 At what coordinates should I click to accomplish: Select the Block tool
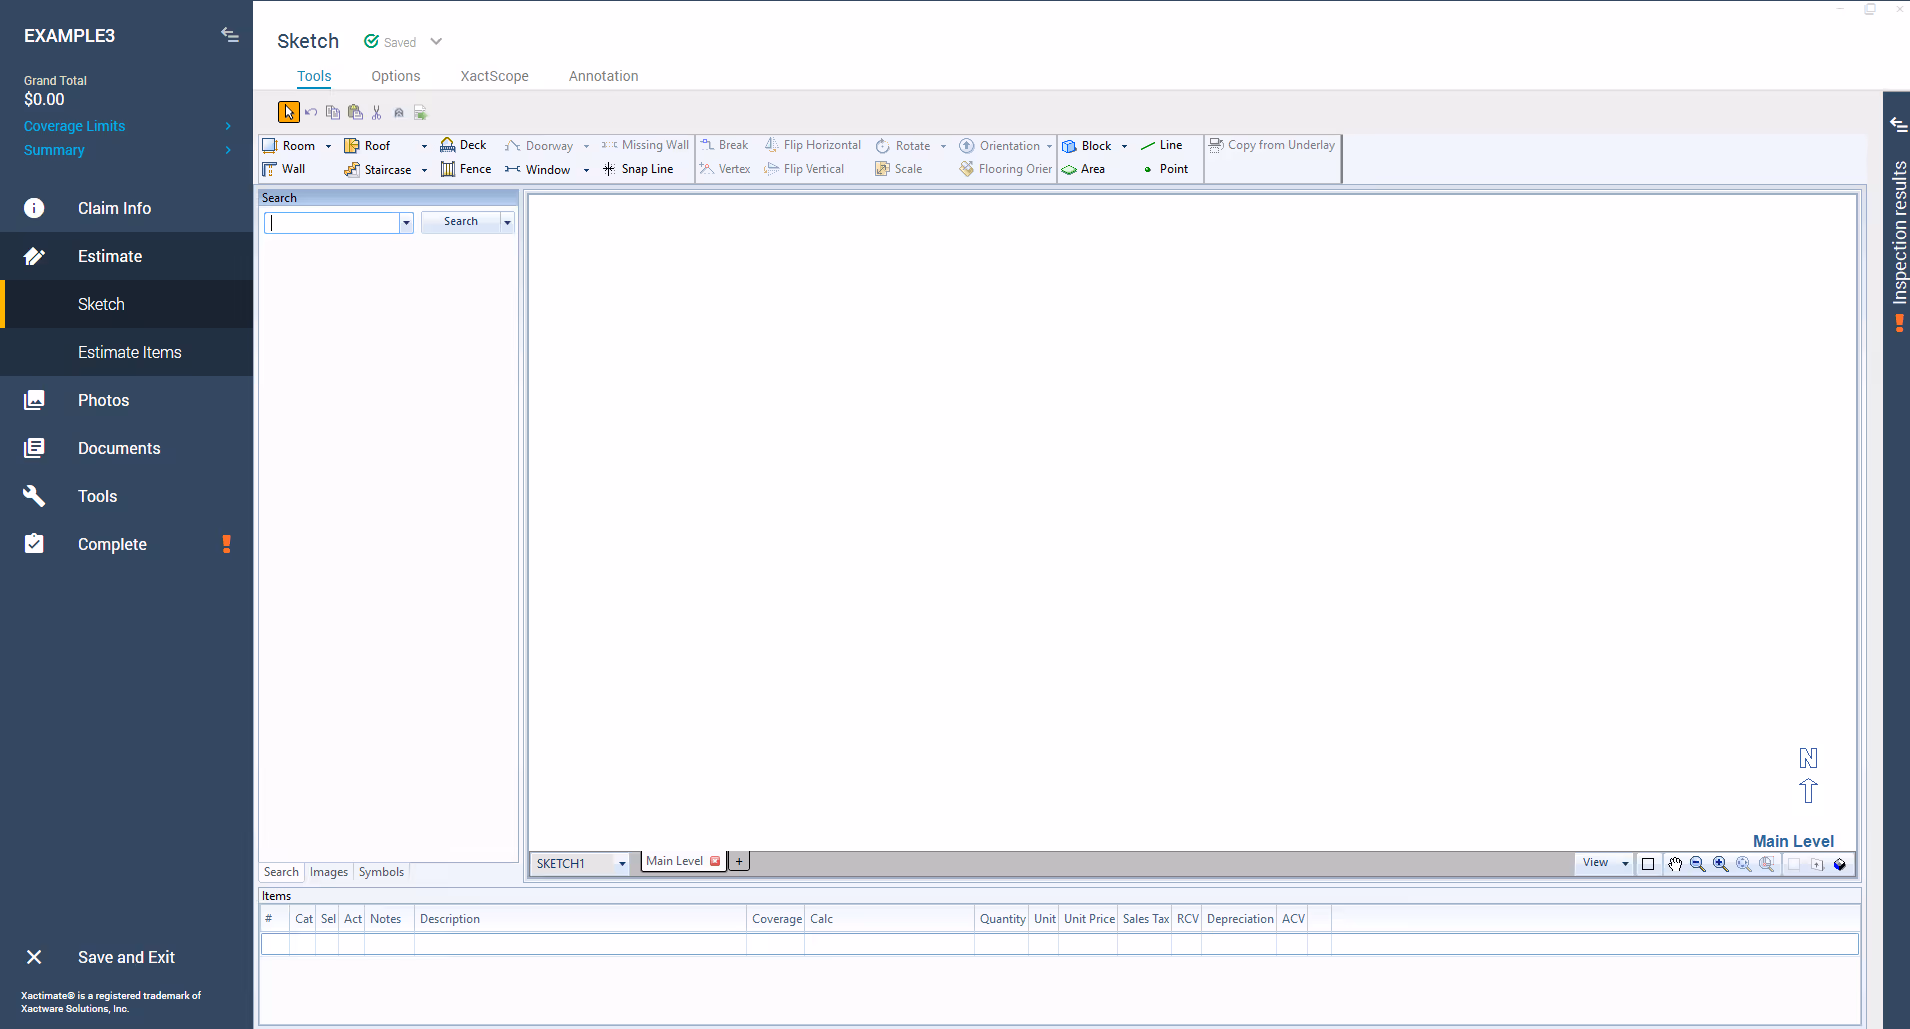point(1087,146)
